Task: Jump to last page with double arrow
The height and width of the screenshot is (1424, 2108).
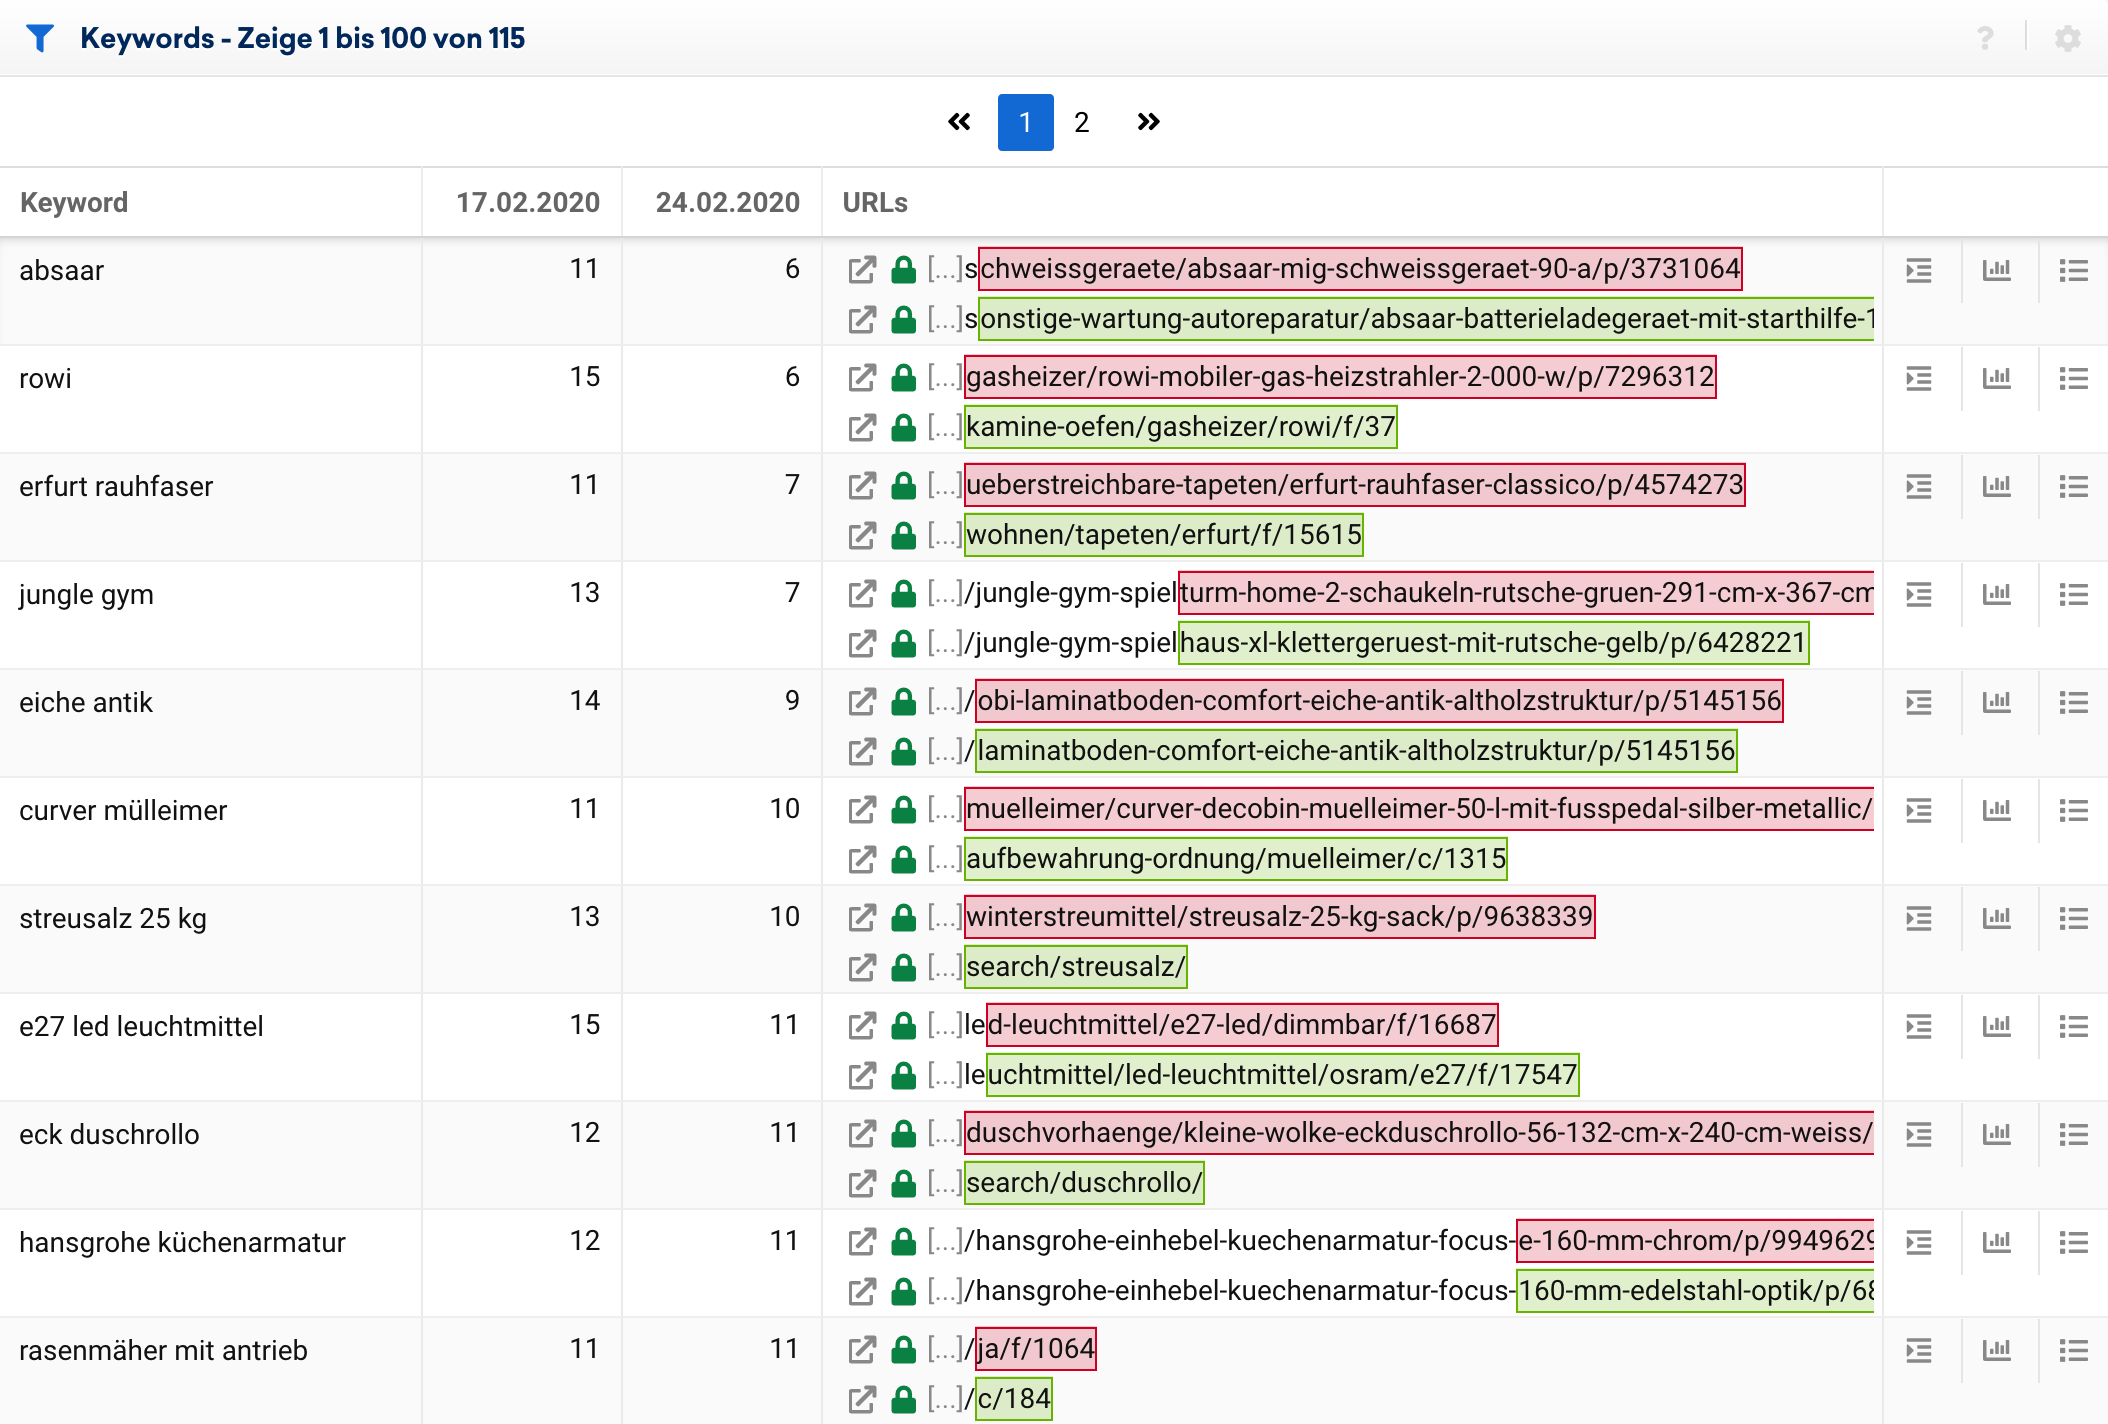Action: pos(1148,122)
